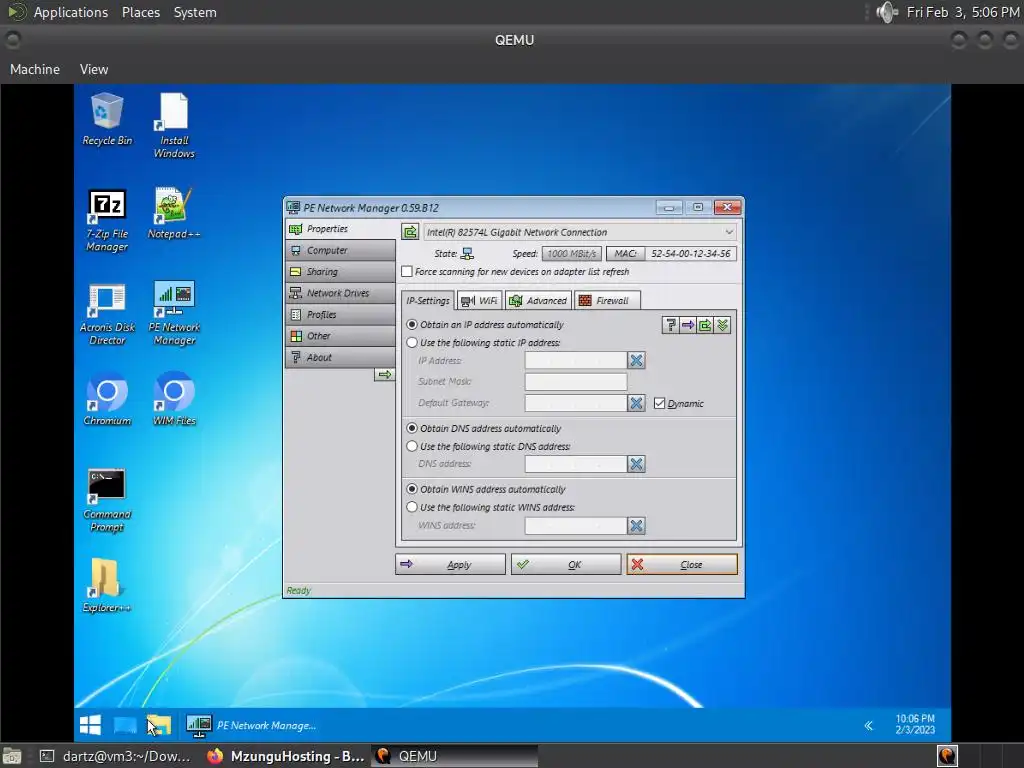Viewport: 1024px width, 768px height.
Task: Select Obtain an IP address automatically
Action: [411, 324]
